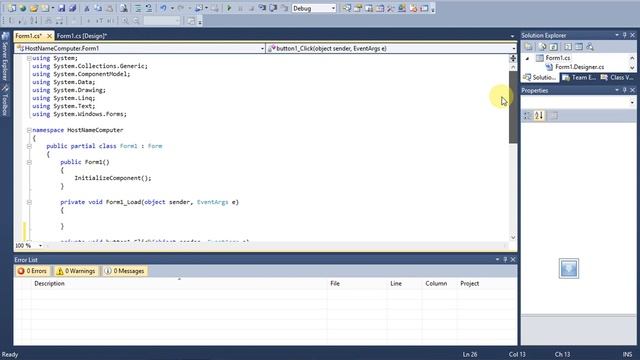This screenshot has width=640, height=360.
Task: Collapse the using directives outline
Action: pyautogui.click(x=29, y=58)
